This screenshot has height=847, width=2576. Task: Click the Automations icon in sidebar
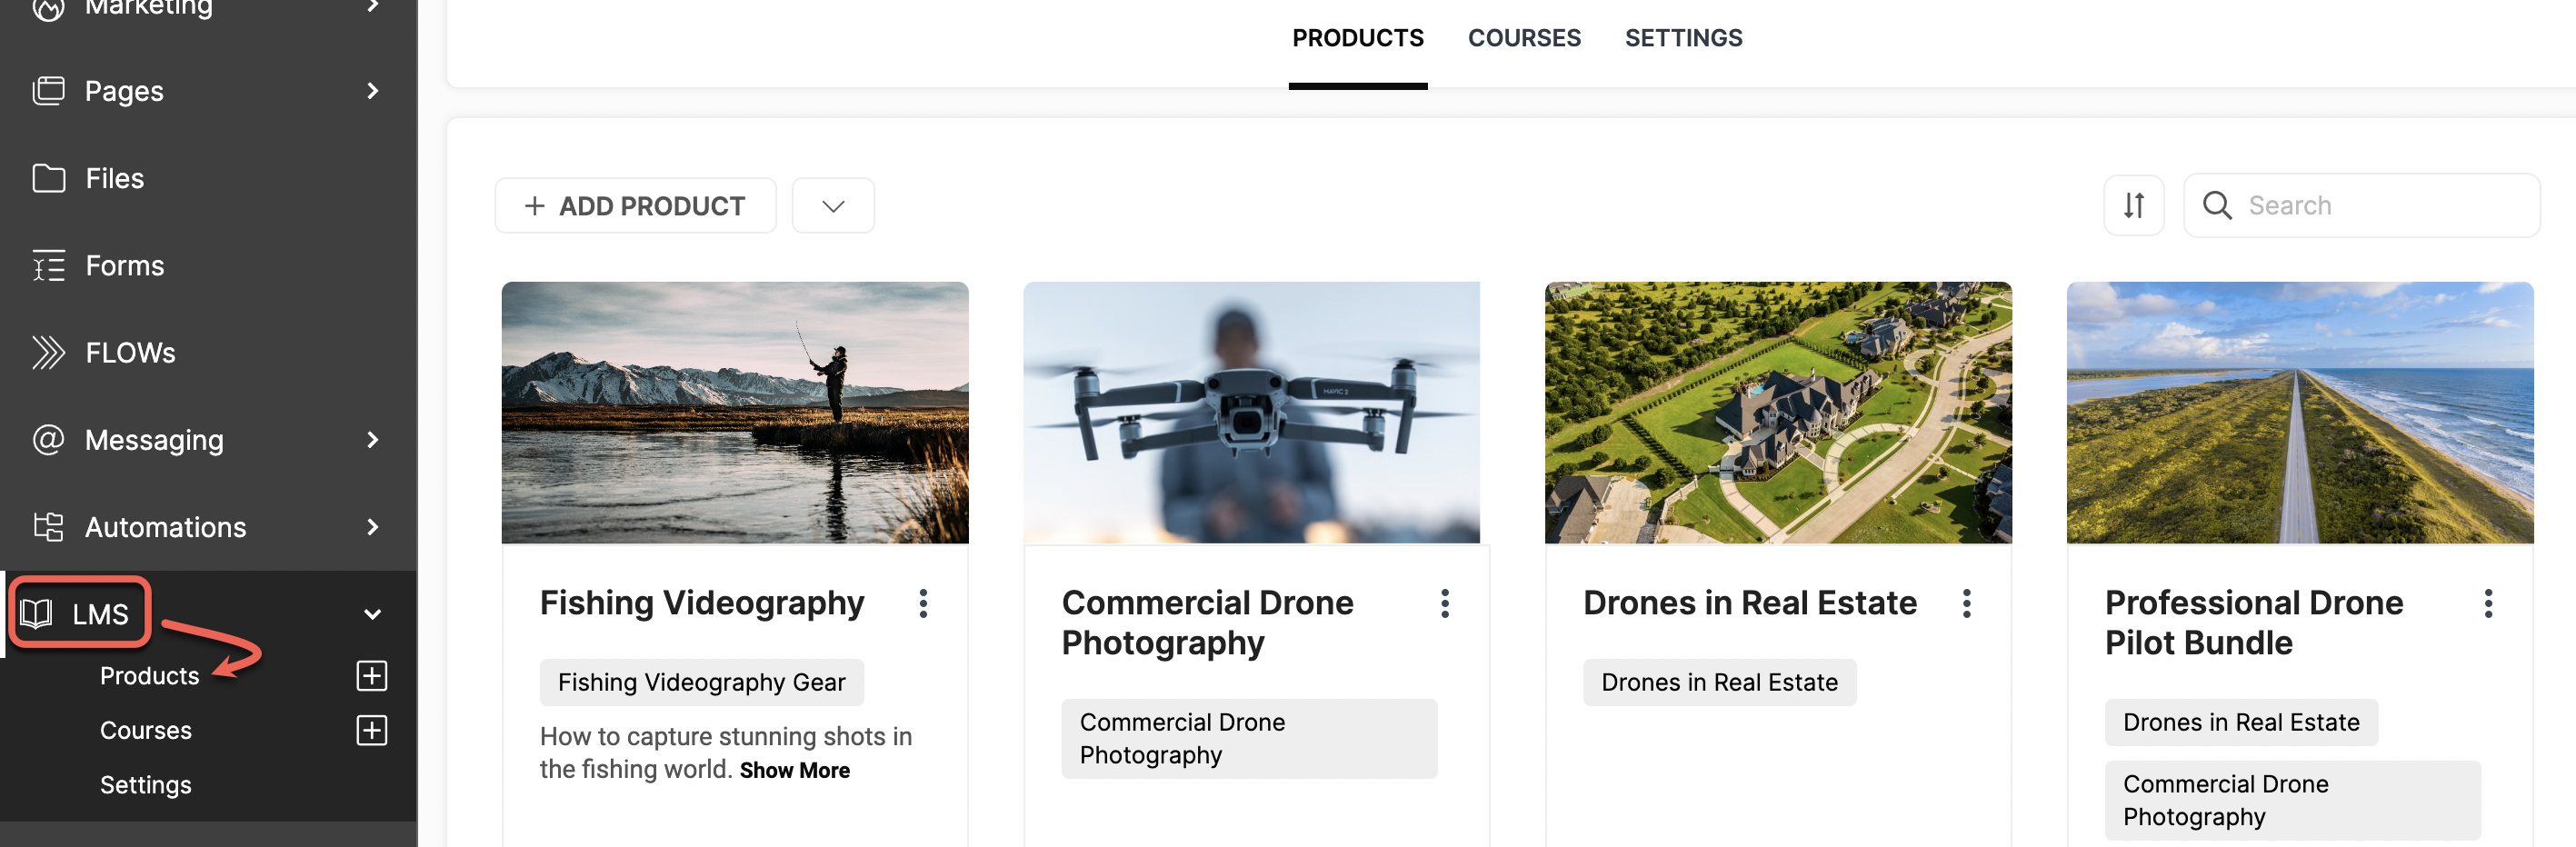(48, 526)
